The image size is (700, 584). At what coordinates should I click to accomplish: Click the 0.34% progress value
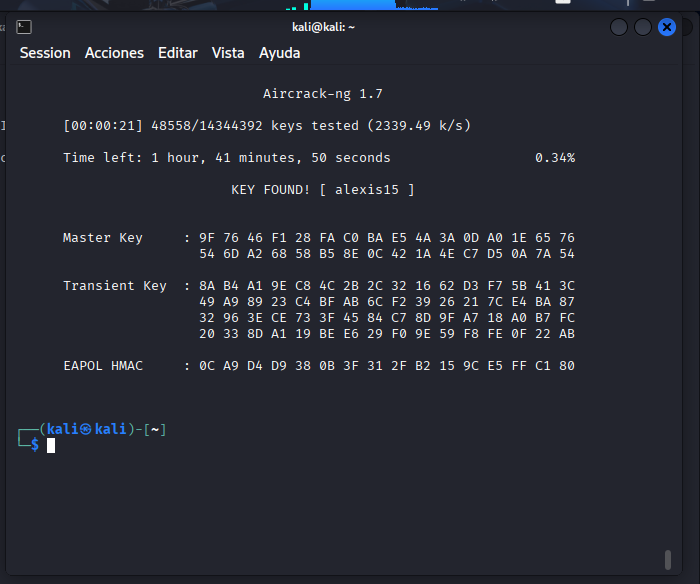[x=555, y=158]
